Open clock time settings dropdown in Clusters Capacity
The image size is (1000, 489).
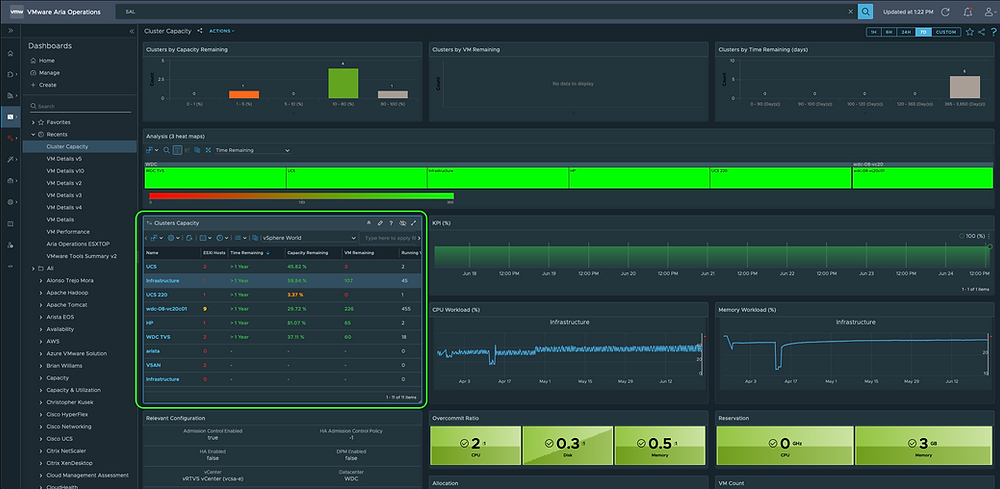point(222,238)
